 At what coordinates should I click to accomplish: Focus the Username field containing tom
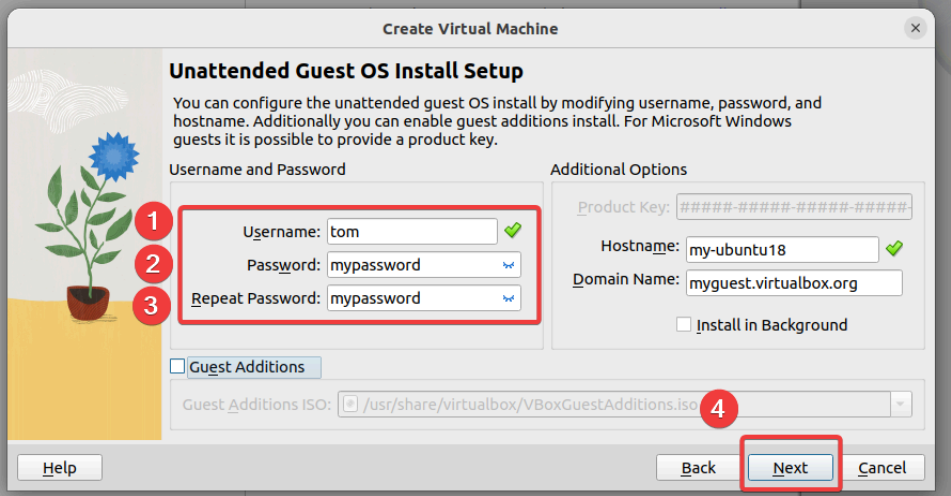412,232
